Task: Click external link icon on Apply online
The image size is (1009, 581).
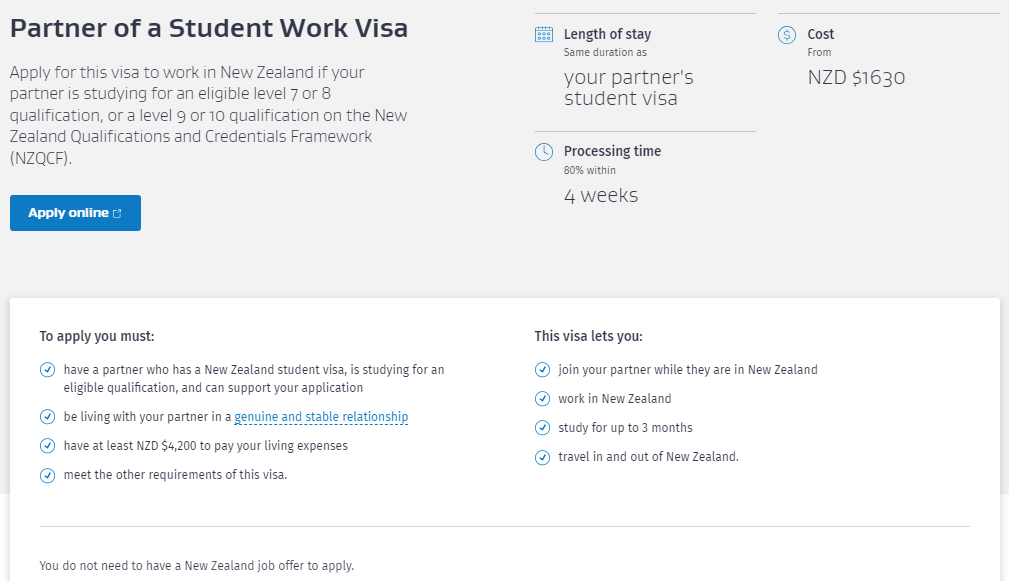Action: [117, 213]
